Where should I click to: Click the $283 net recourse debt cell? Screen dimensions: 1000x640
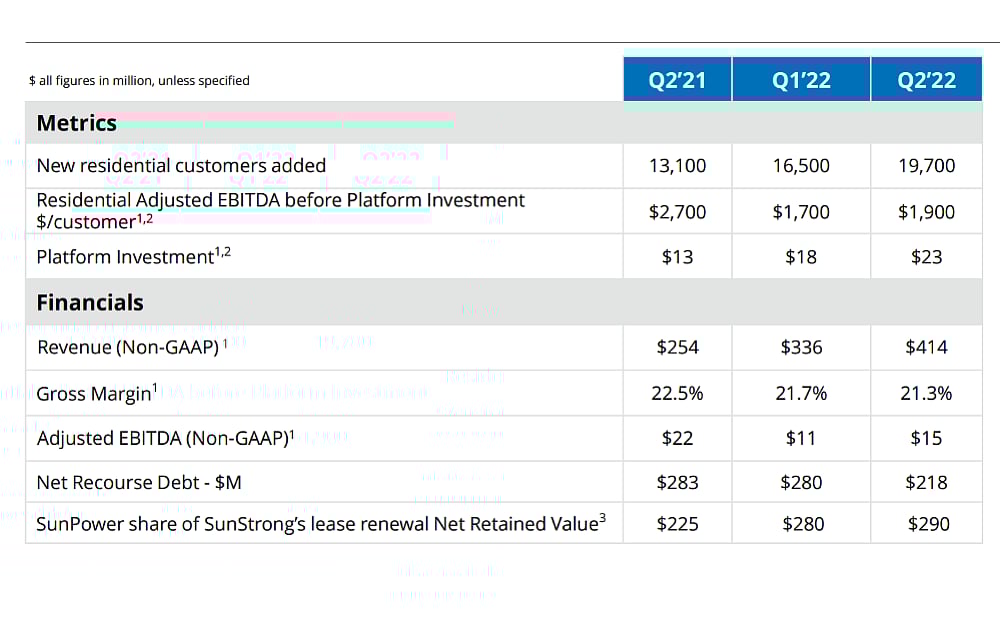click(x=677, y=483)
